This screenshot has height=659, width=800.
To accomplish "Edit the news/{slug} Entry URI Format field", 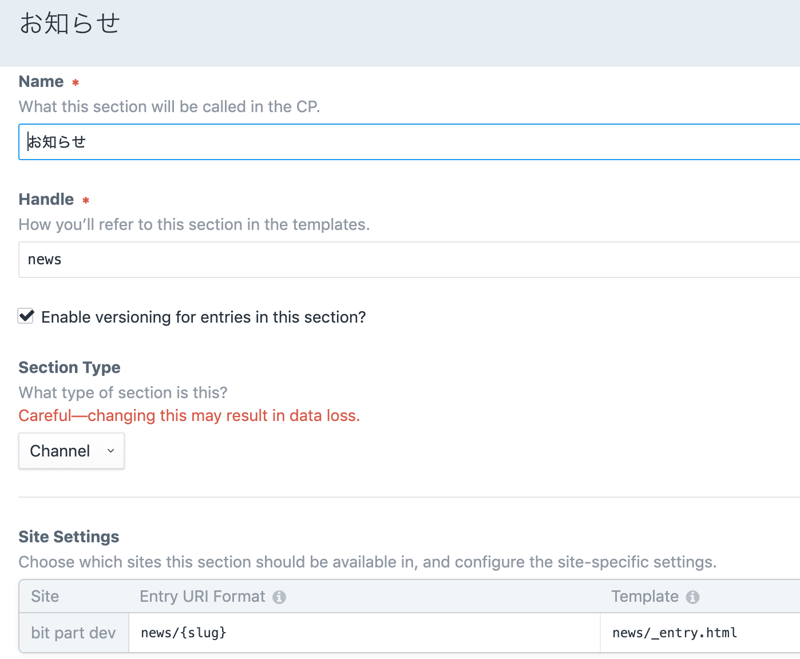I will 360,633.
